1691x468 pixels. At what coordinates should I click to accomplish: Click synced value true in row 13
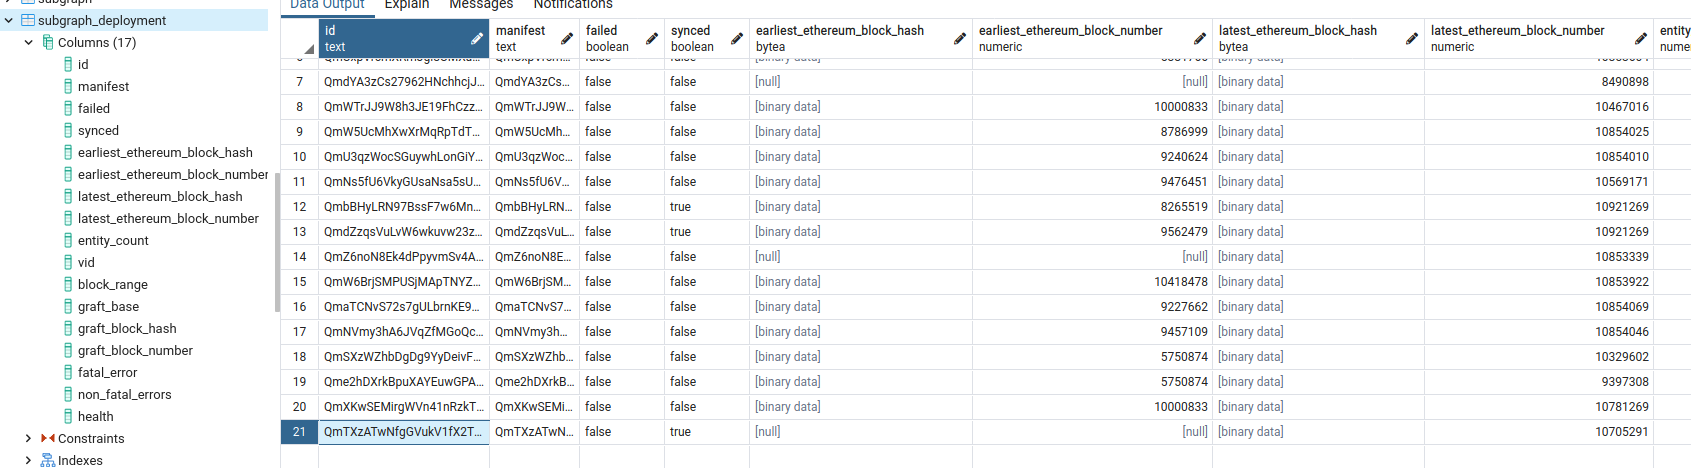click(707, 232)
